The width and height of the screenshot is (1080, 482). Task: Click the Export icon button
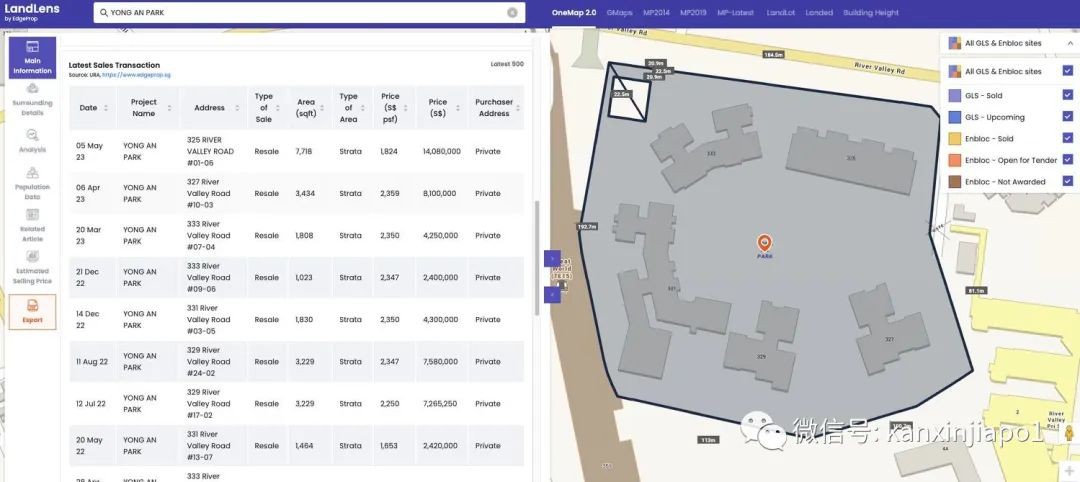click(32, 312)
